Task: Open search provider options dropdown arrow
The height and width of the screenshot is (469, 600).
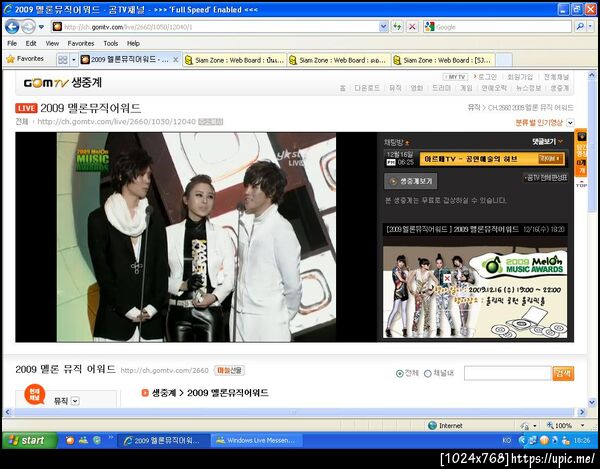Action: (590, 27)
